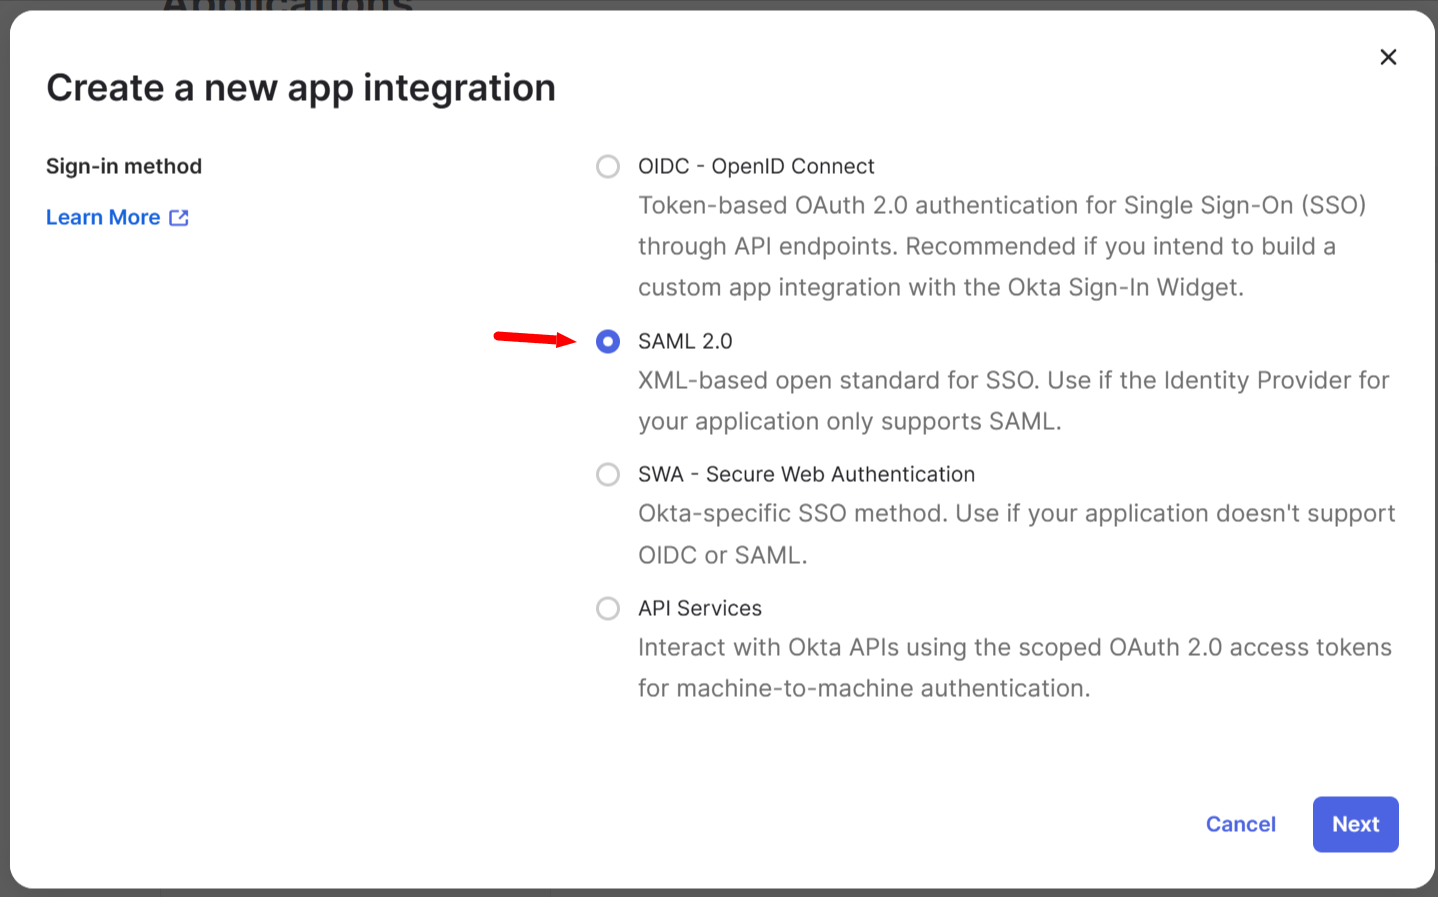1438x897 pixels.
Task: Click the machine-to-machine authentication description
Action: pos(1014,667)
